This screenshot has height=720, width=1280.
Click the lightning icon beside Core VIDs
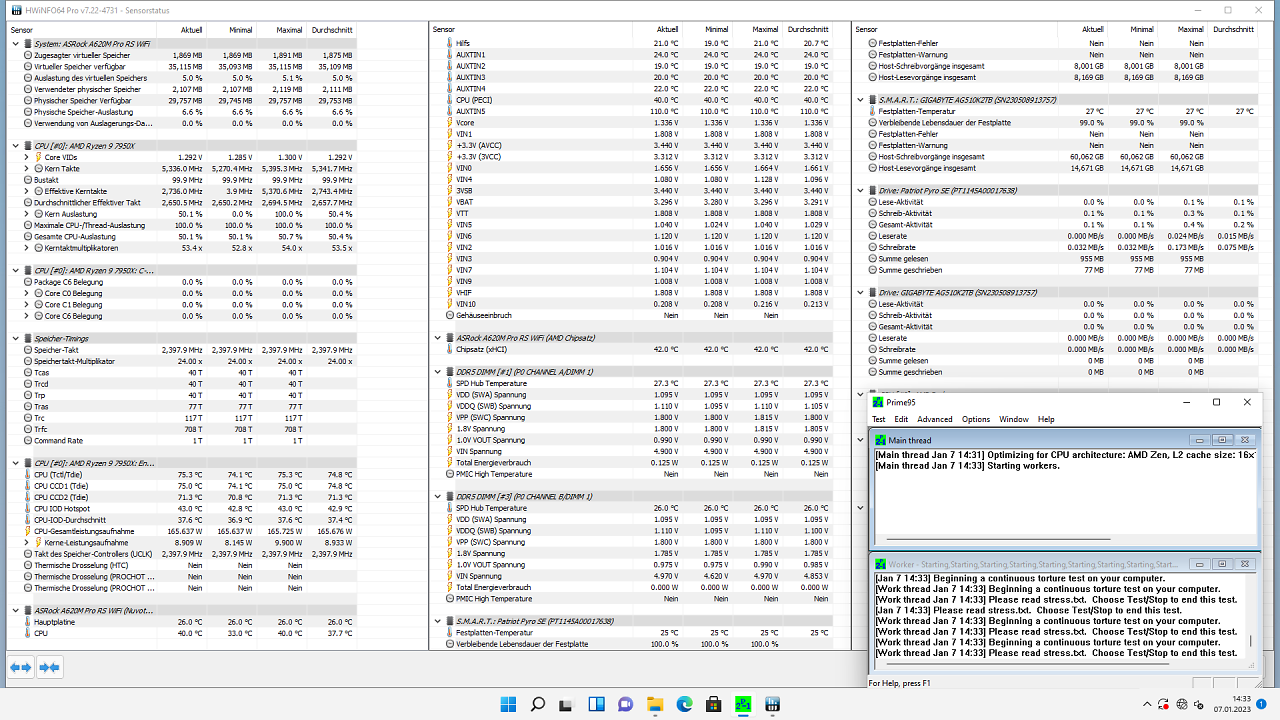point(38,157)
